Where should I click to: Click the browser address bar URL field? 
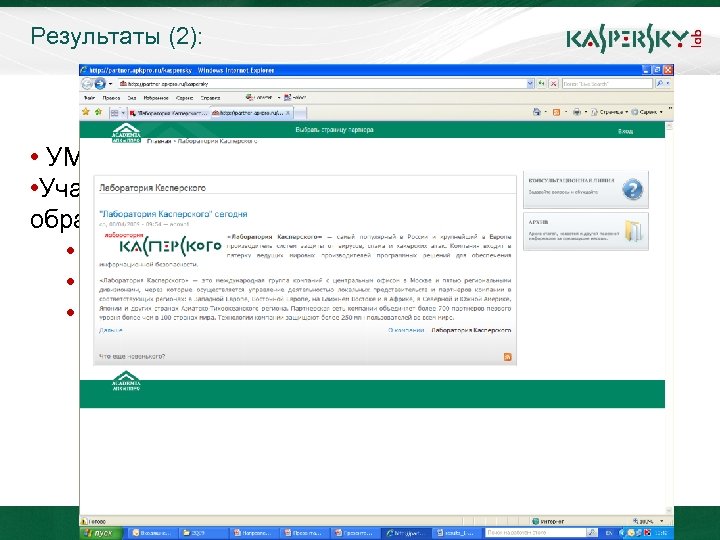321,84
